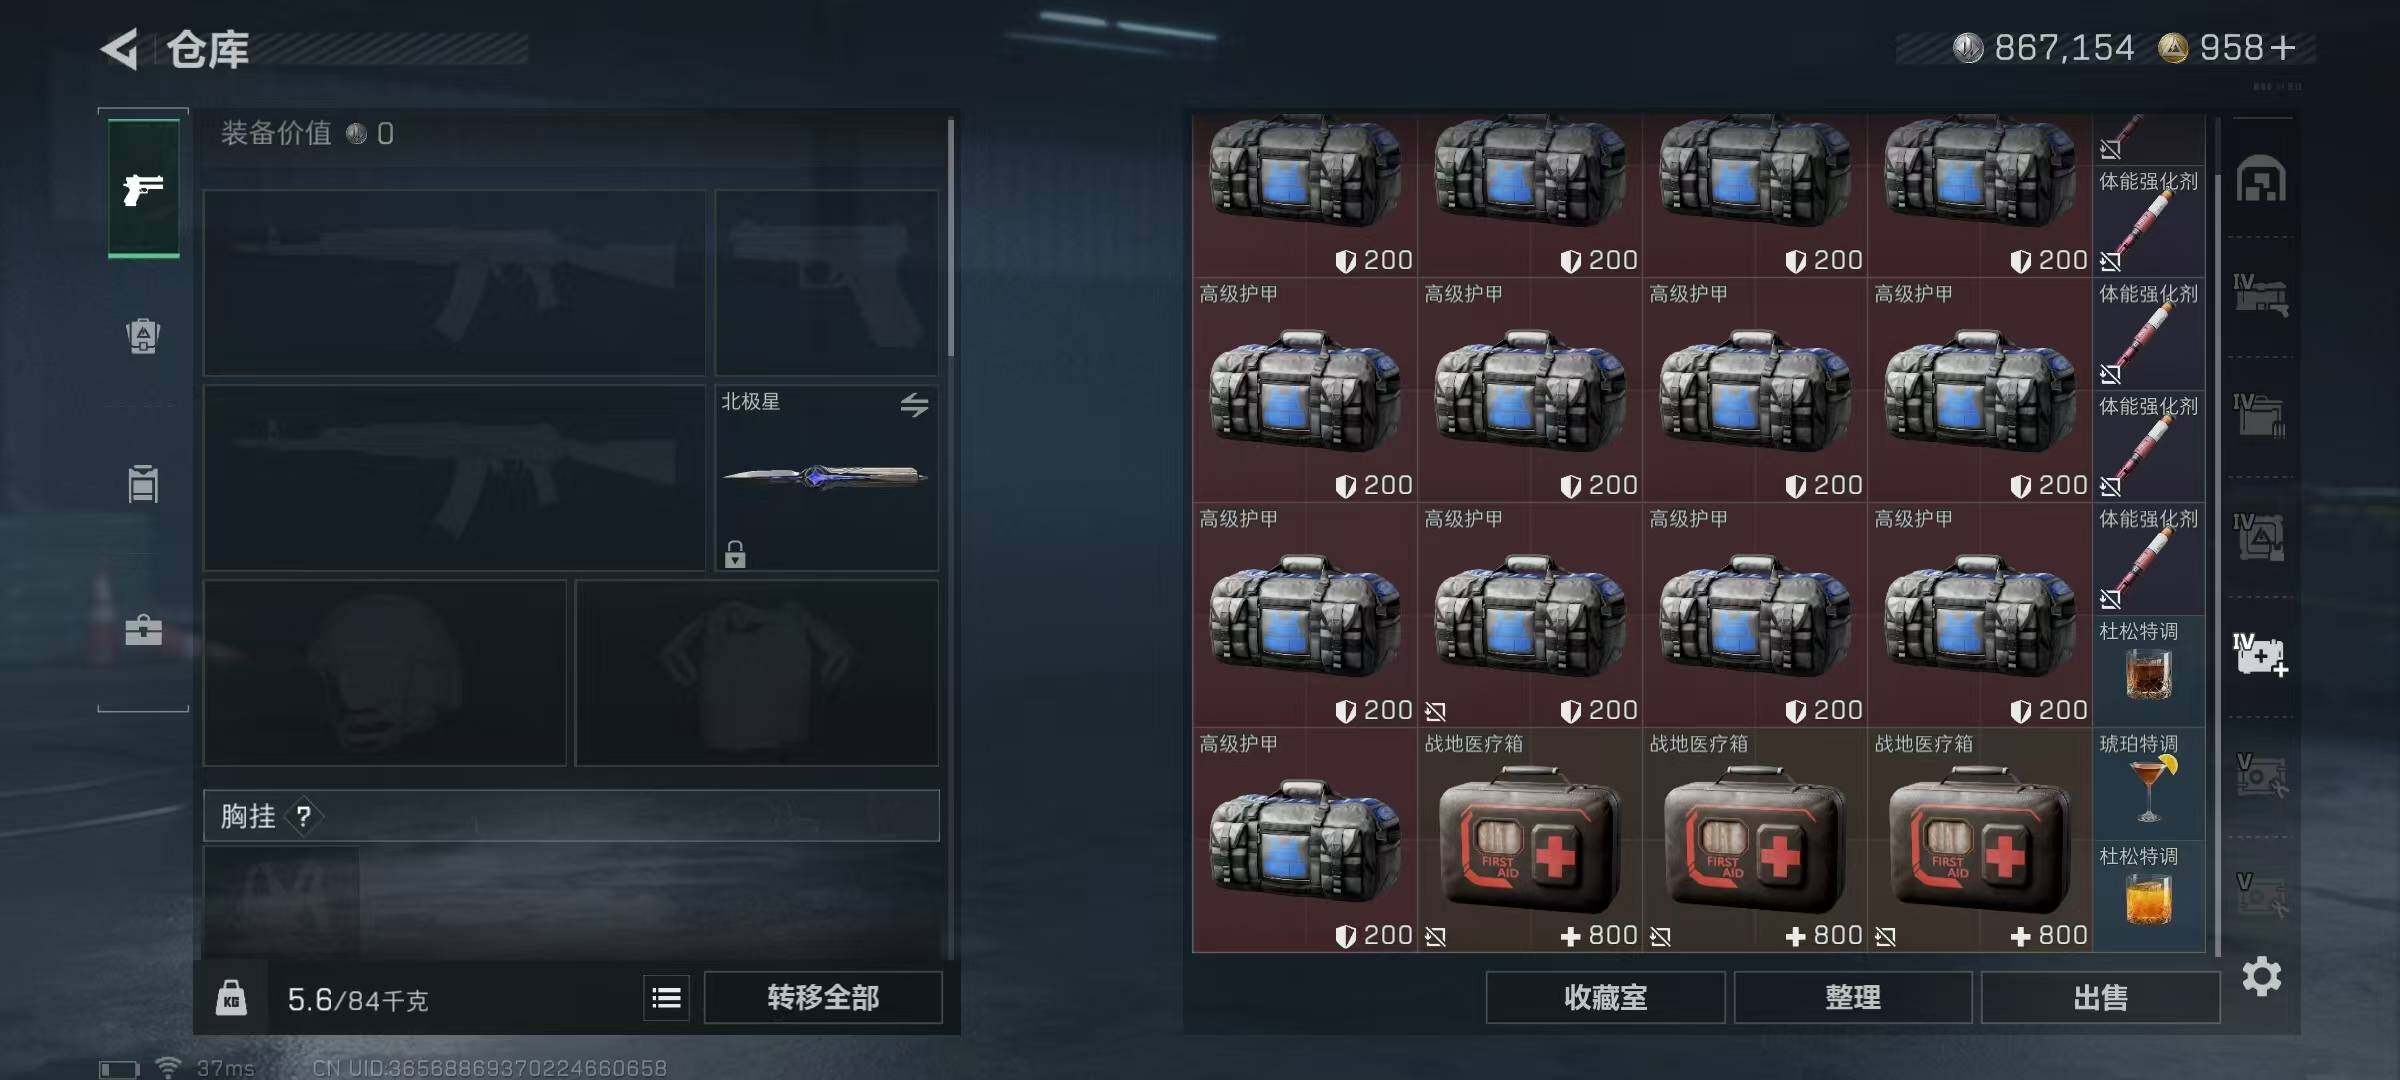Image resolution: width=2400 pixels, height=1080 pixels.
Task: Click the plus icon next to 958
Action: (x=2282, y=47)
